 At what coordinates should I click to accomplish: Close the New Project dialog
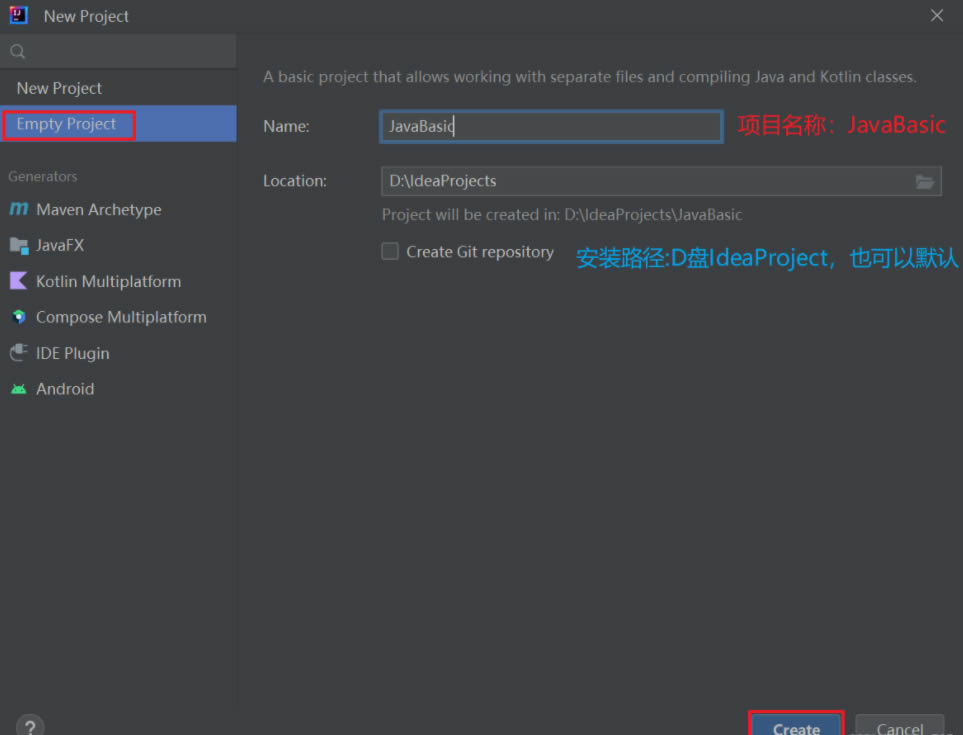[x=937, y=15]
